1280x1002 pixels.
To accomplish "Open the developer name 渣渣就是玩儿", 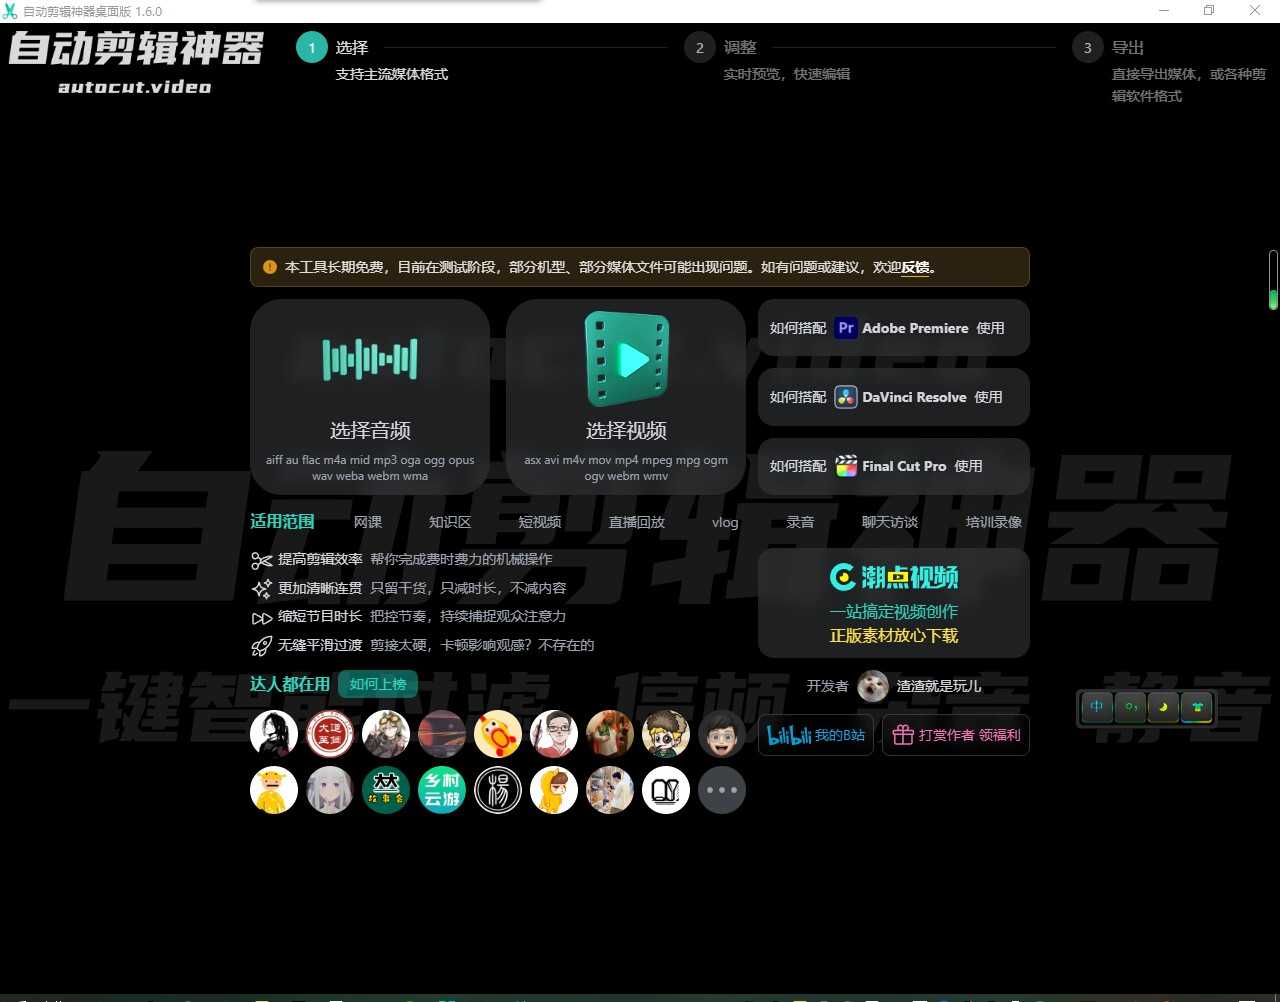I will click(939, 686).
